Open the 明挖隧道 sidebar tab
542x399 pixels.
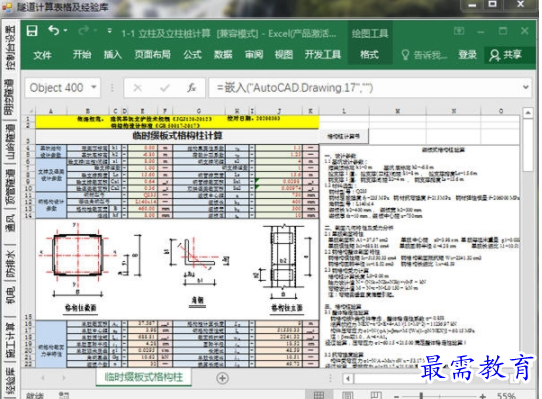[x=10, y=96]
